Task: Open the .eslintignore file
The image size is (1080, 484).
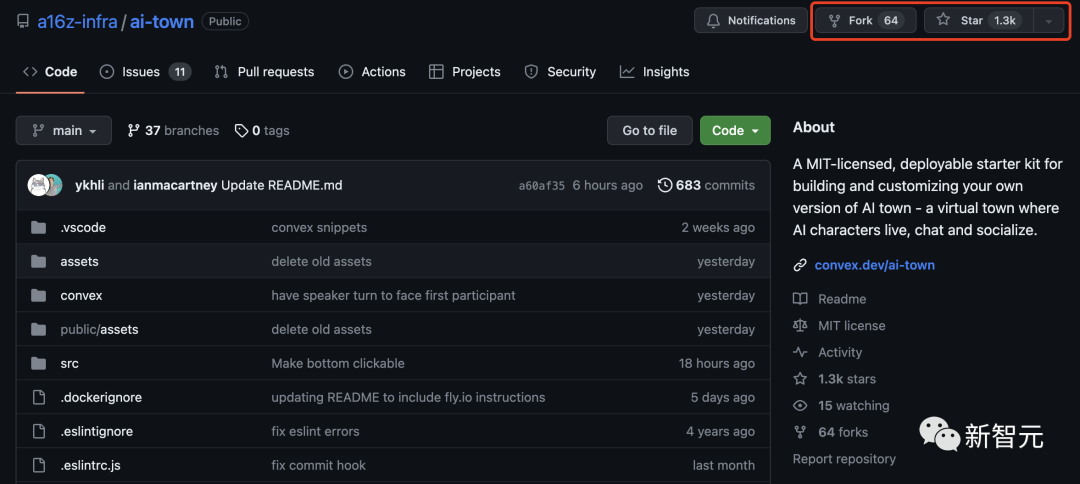Action: [96, 432]
